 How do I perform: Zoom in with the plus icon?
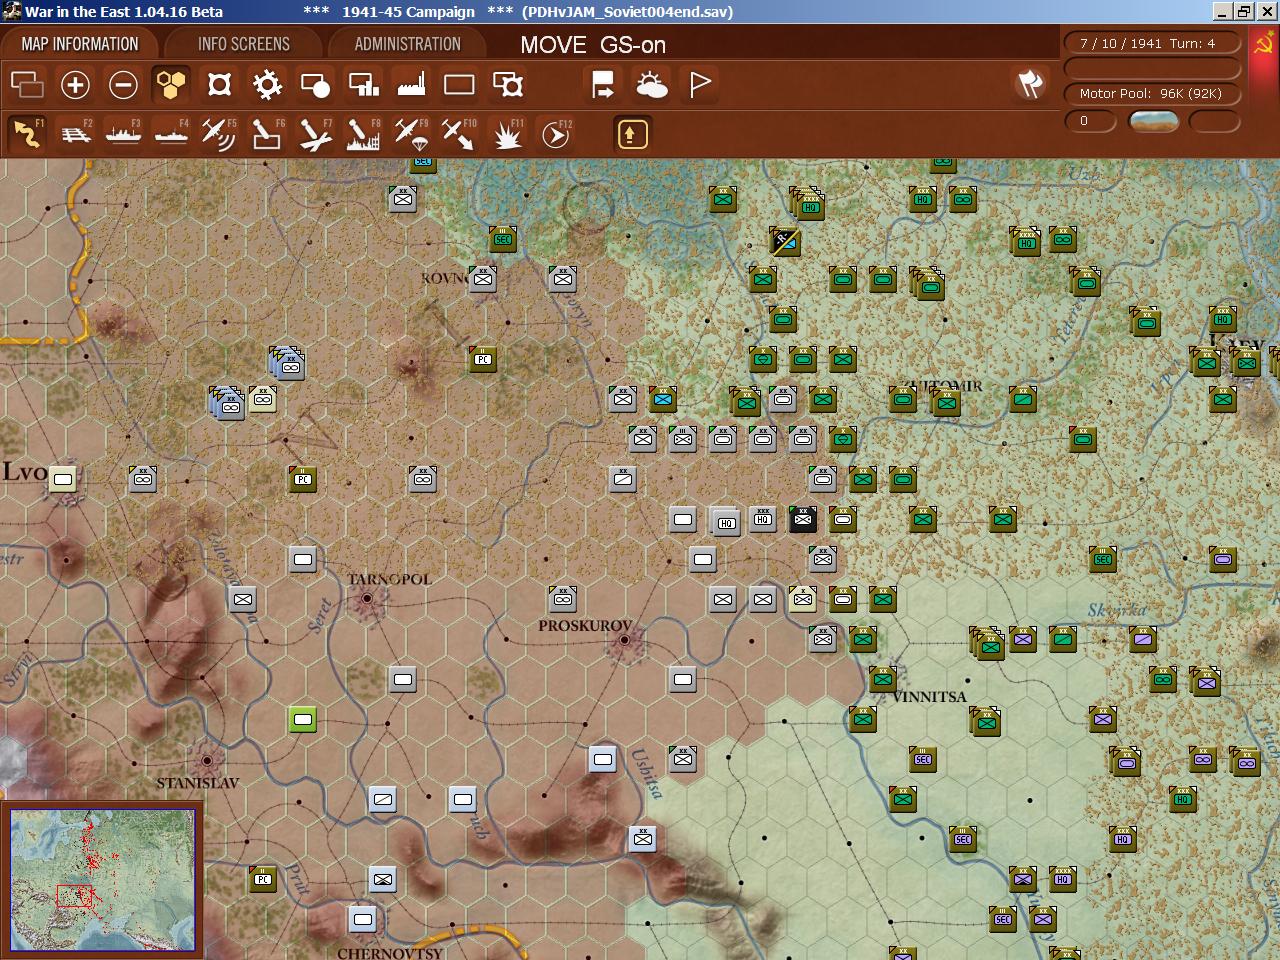75,85
